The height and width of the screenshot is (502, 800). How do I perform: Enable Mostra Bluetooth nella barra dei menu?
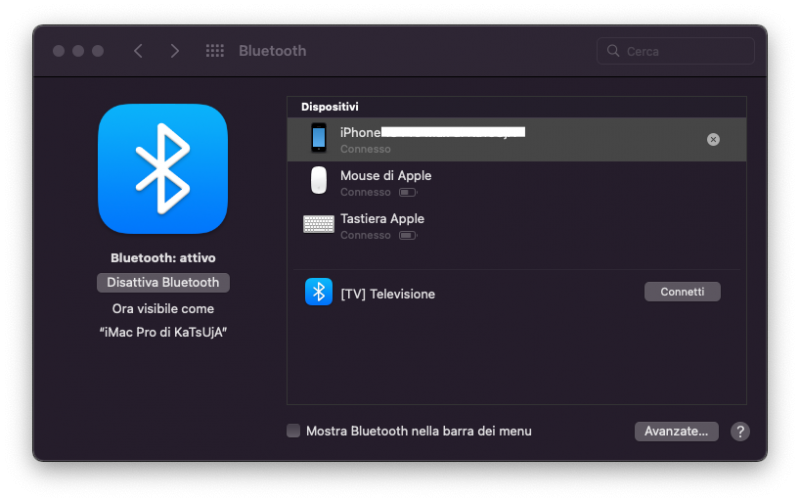click(x=293, y=431)
